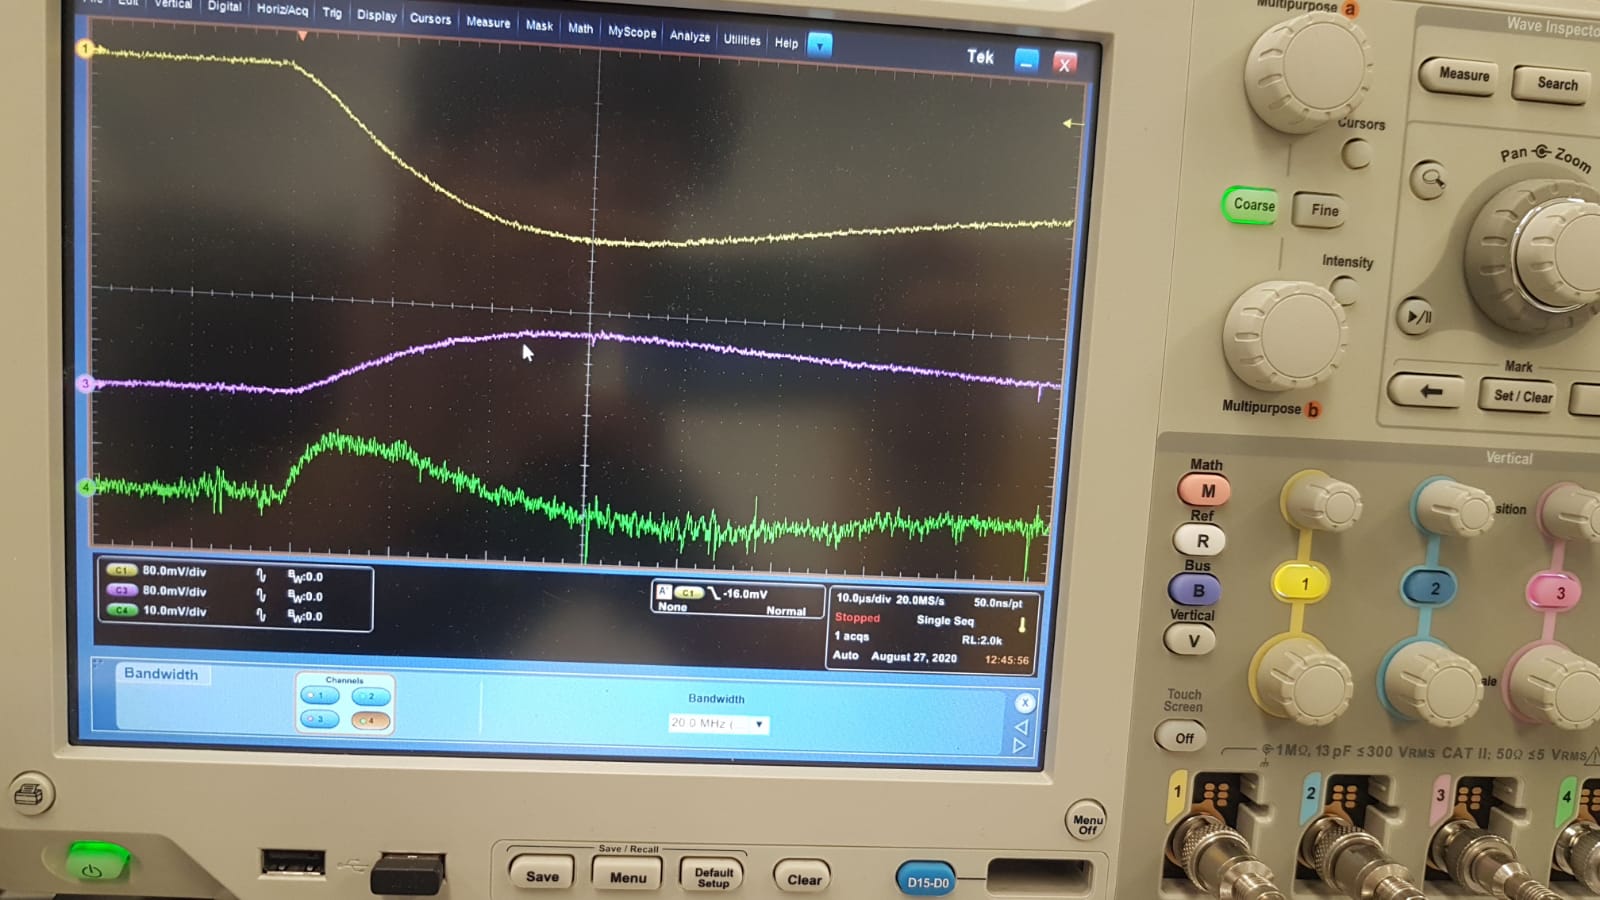Click the orange trigger position marker
The width and height of the screenshot is (1600, 900).
point(302,36)
